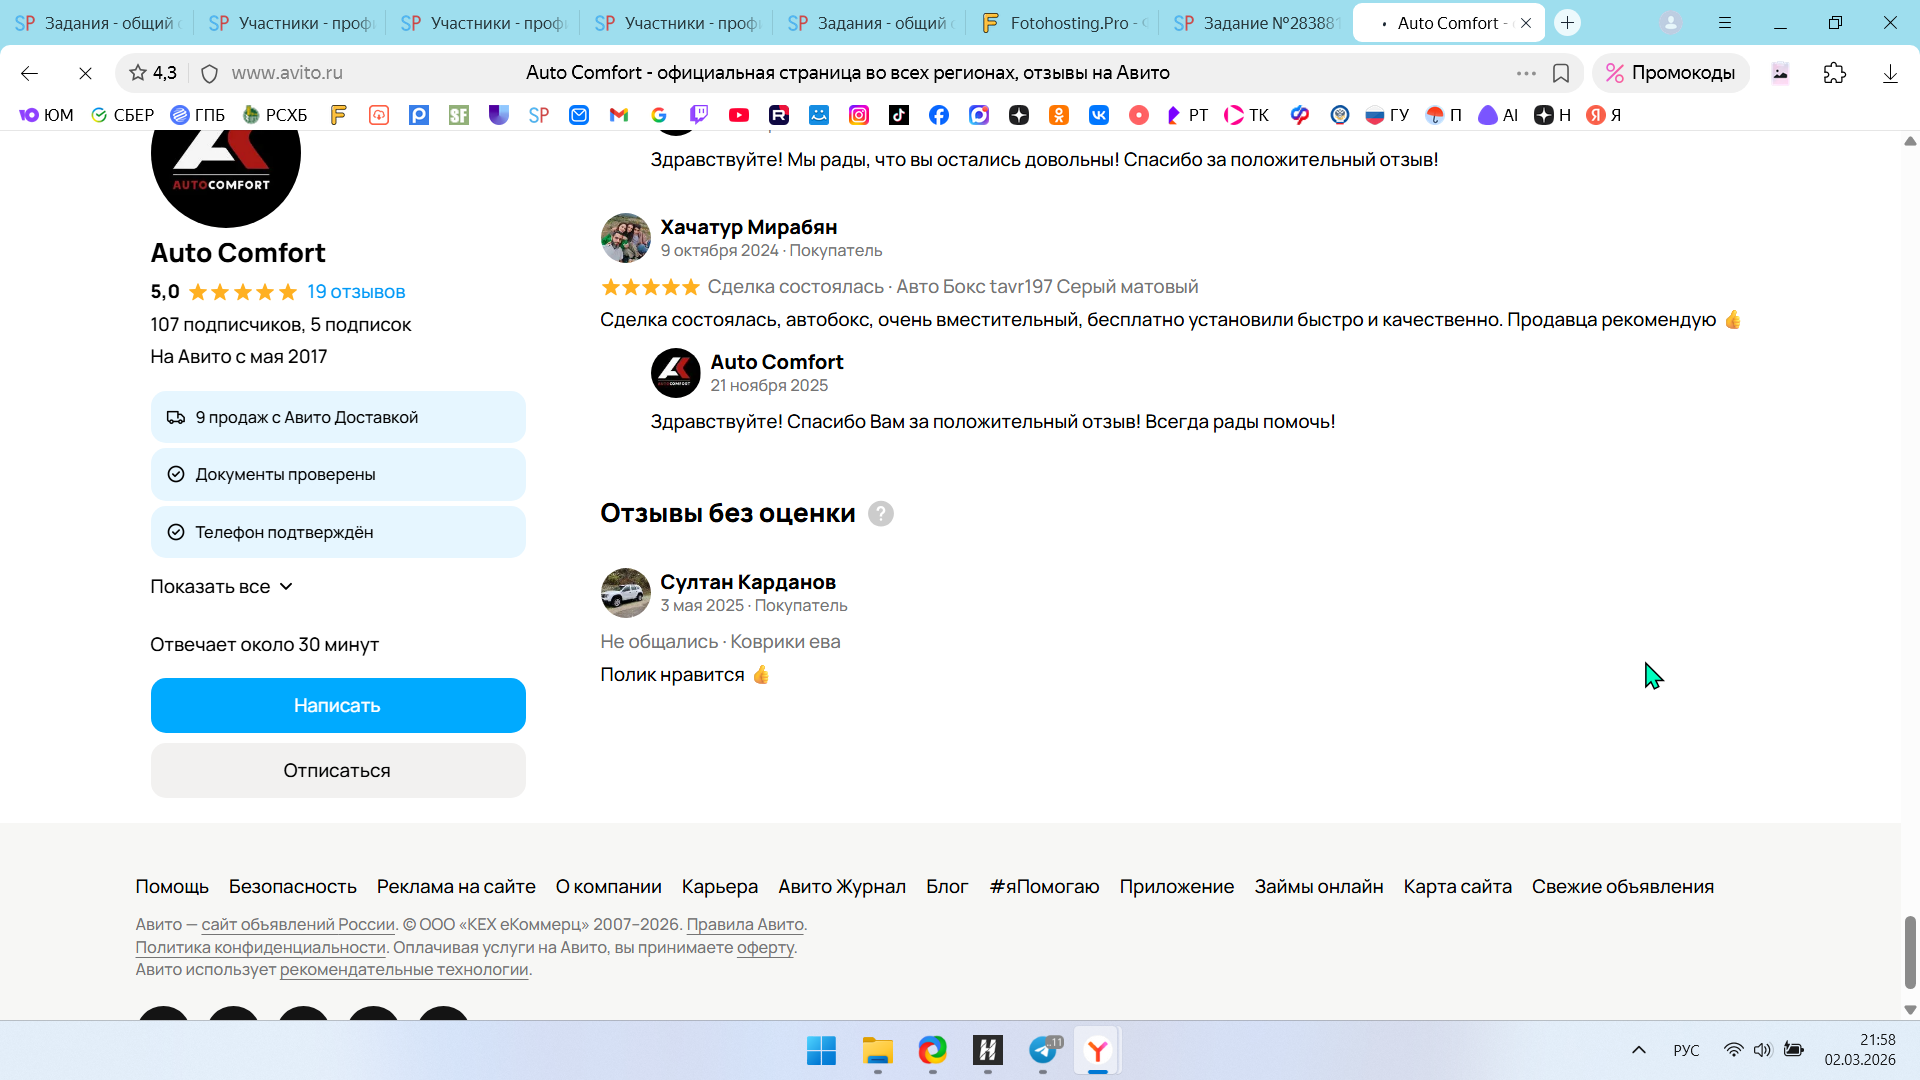
Task: Open the three-dots menu in address bar
Action: 1526,73
